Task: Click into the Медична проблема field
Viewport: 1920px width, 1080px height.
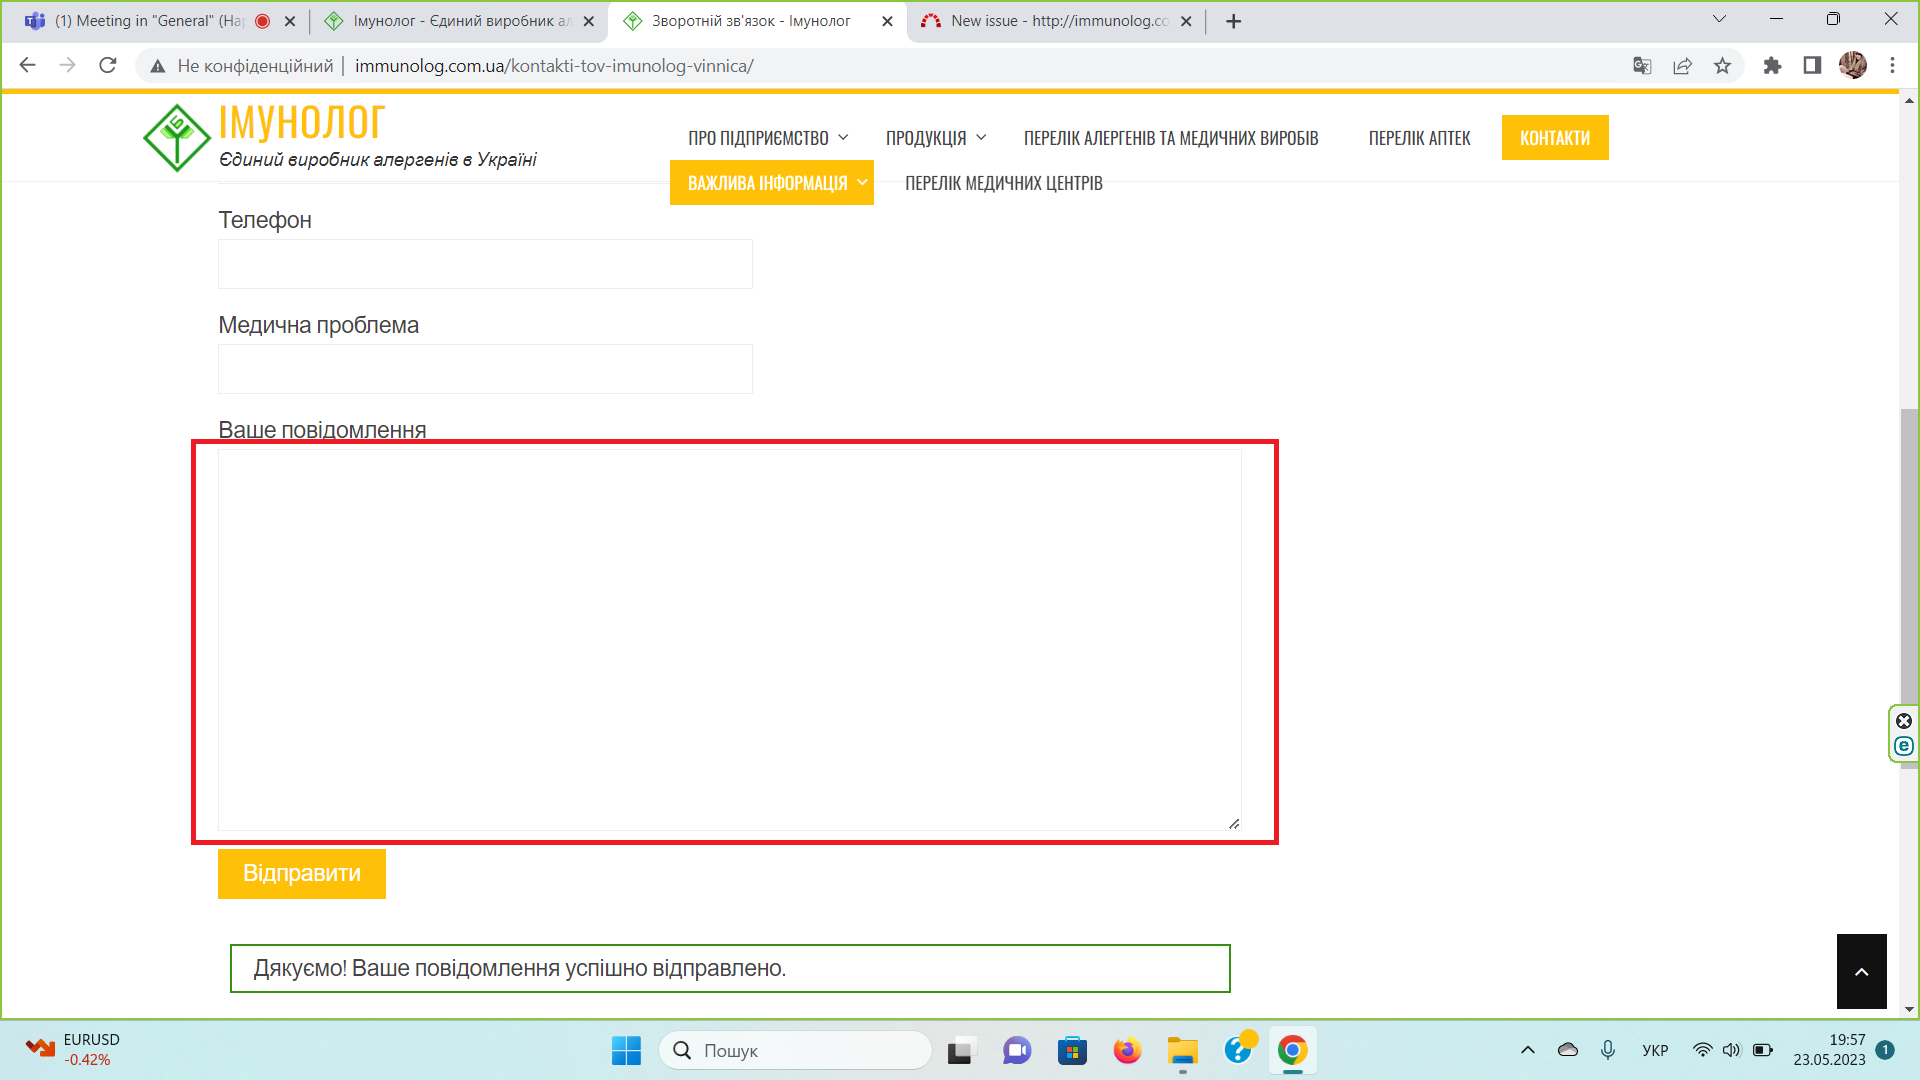Action: click(485, 370)
